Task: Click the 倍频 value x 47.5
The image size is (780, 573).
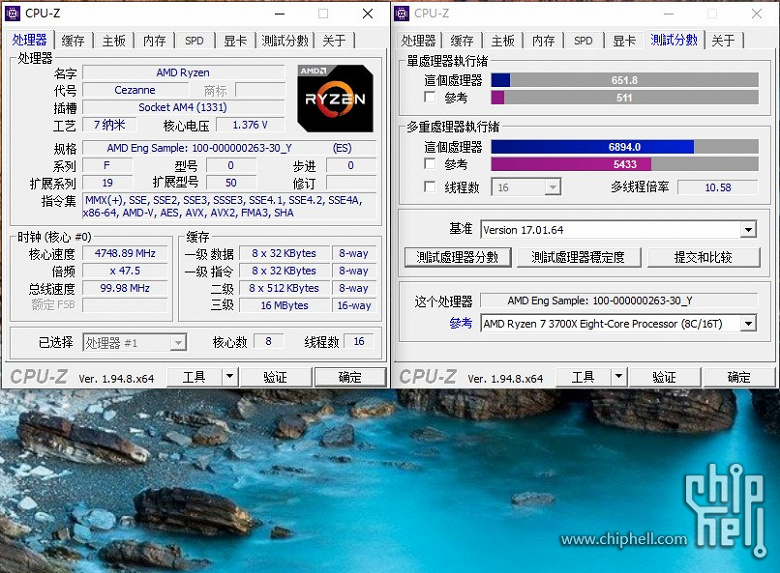Action: (125, 271)
